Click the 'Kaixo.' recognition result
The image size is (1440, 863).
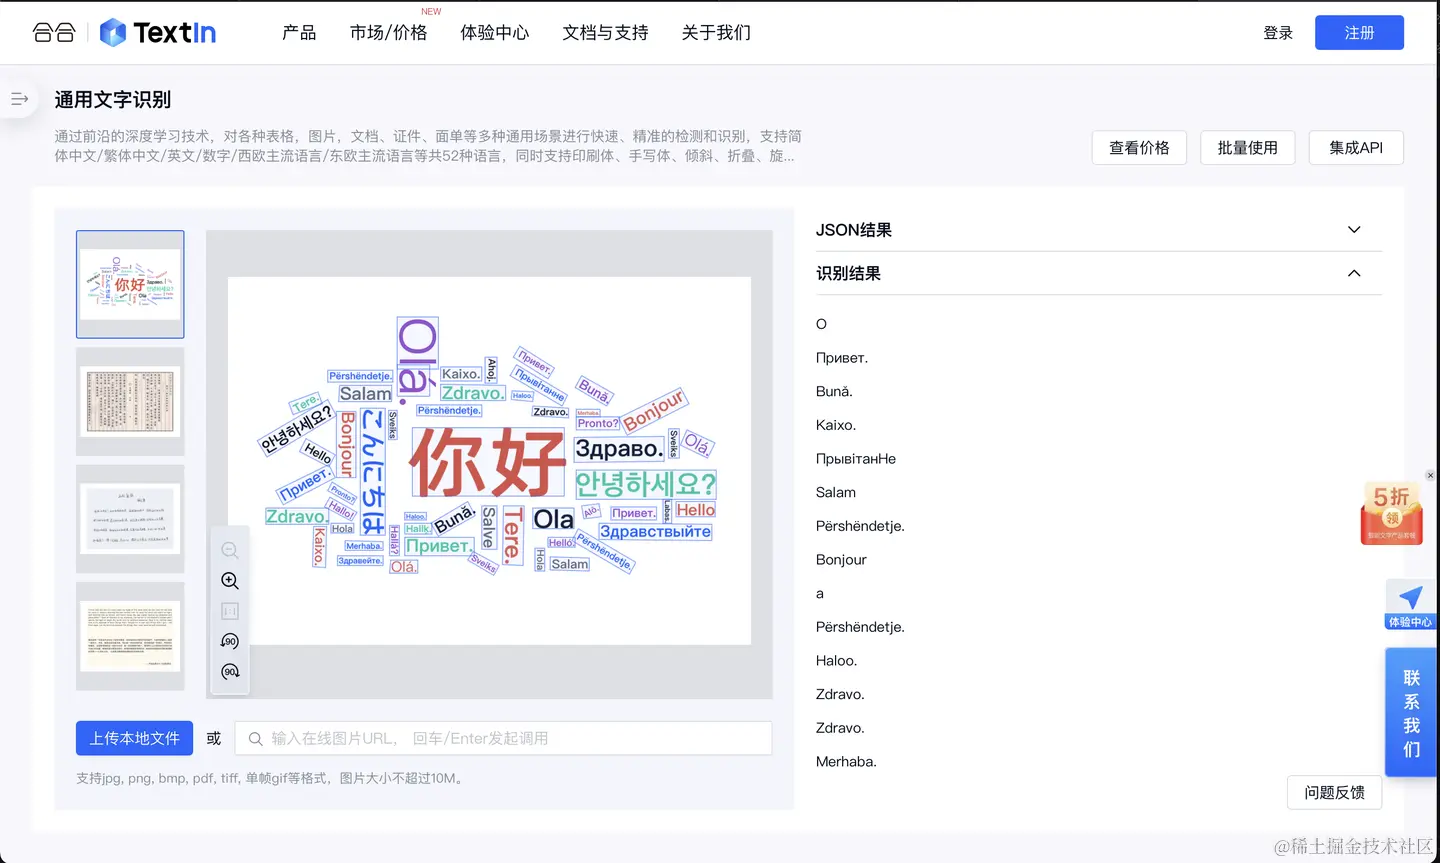836,425
